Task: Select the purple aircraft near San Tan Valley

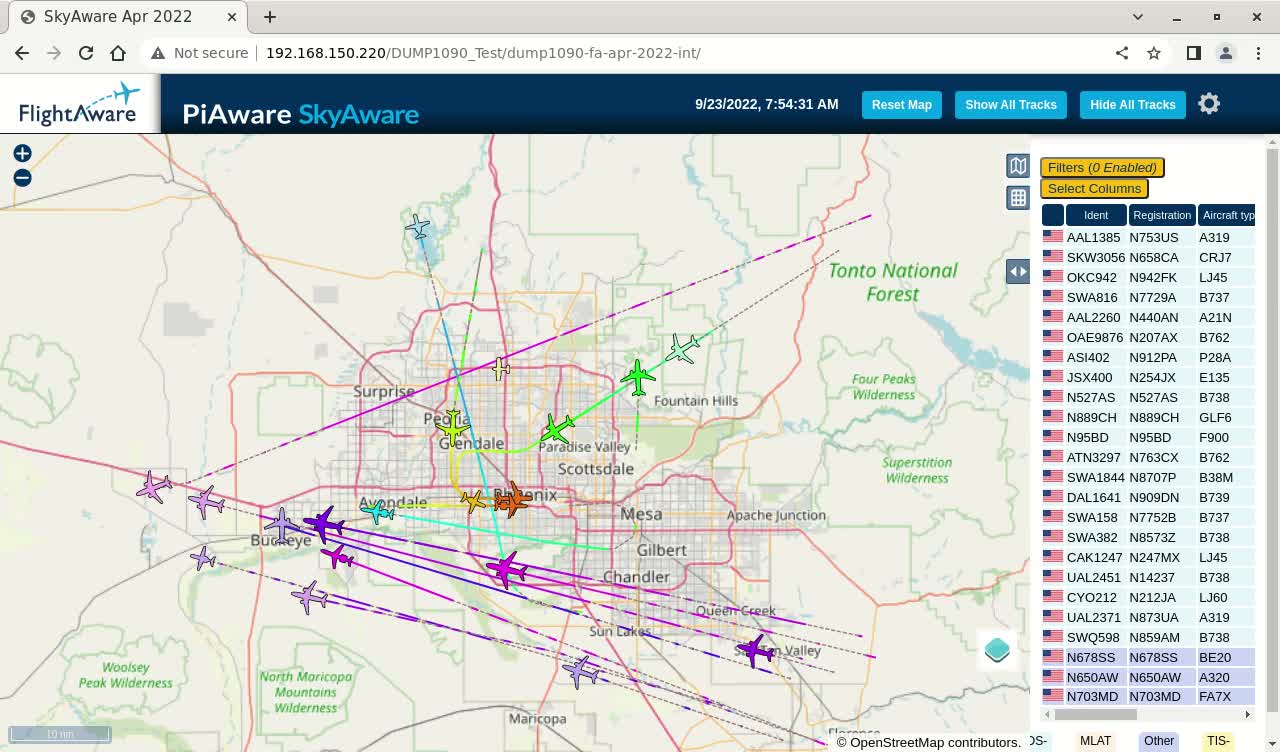Action: pos(755,650)
